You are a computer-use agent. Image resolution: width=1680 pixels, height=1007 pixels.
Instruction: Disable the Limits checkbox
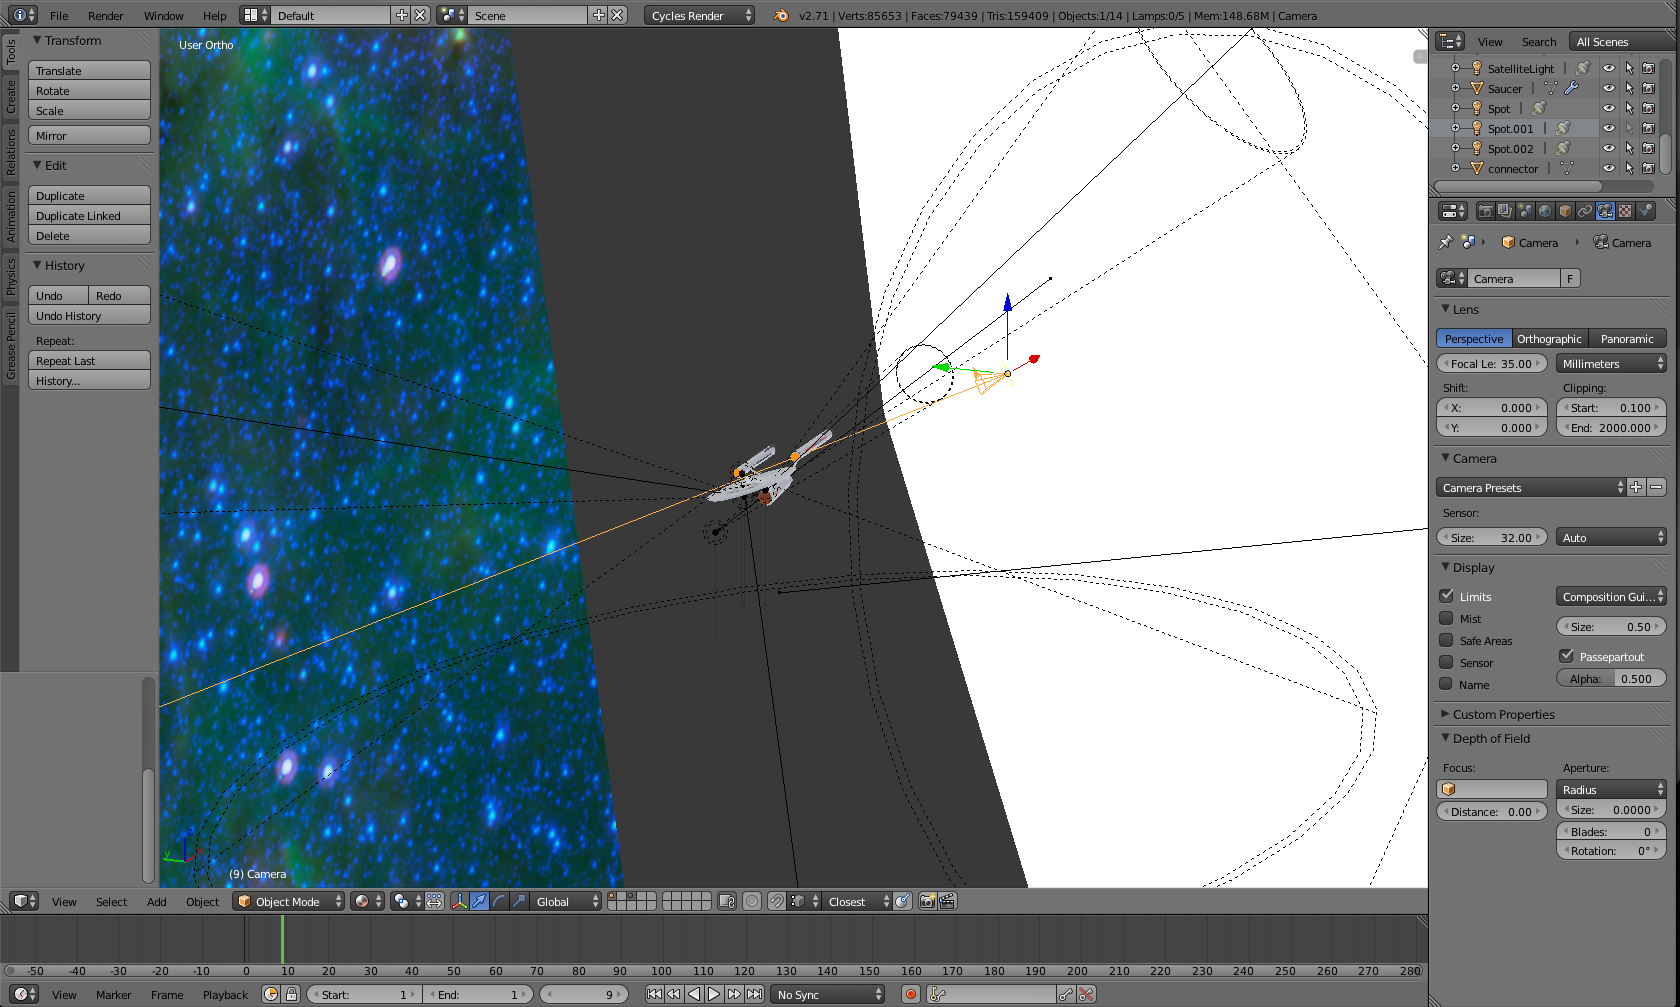coord(1446,595)
